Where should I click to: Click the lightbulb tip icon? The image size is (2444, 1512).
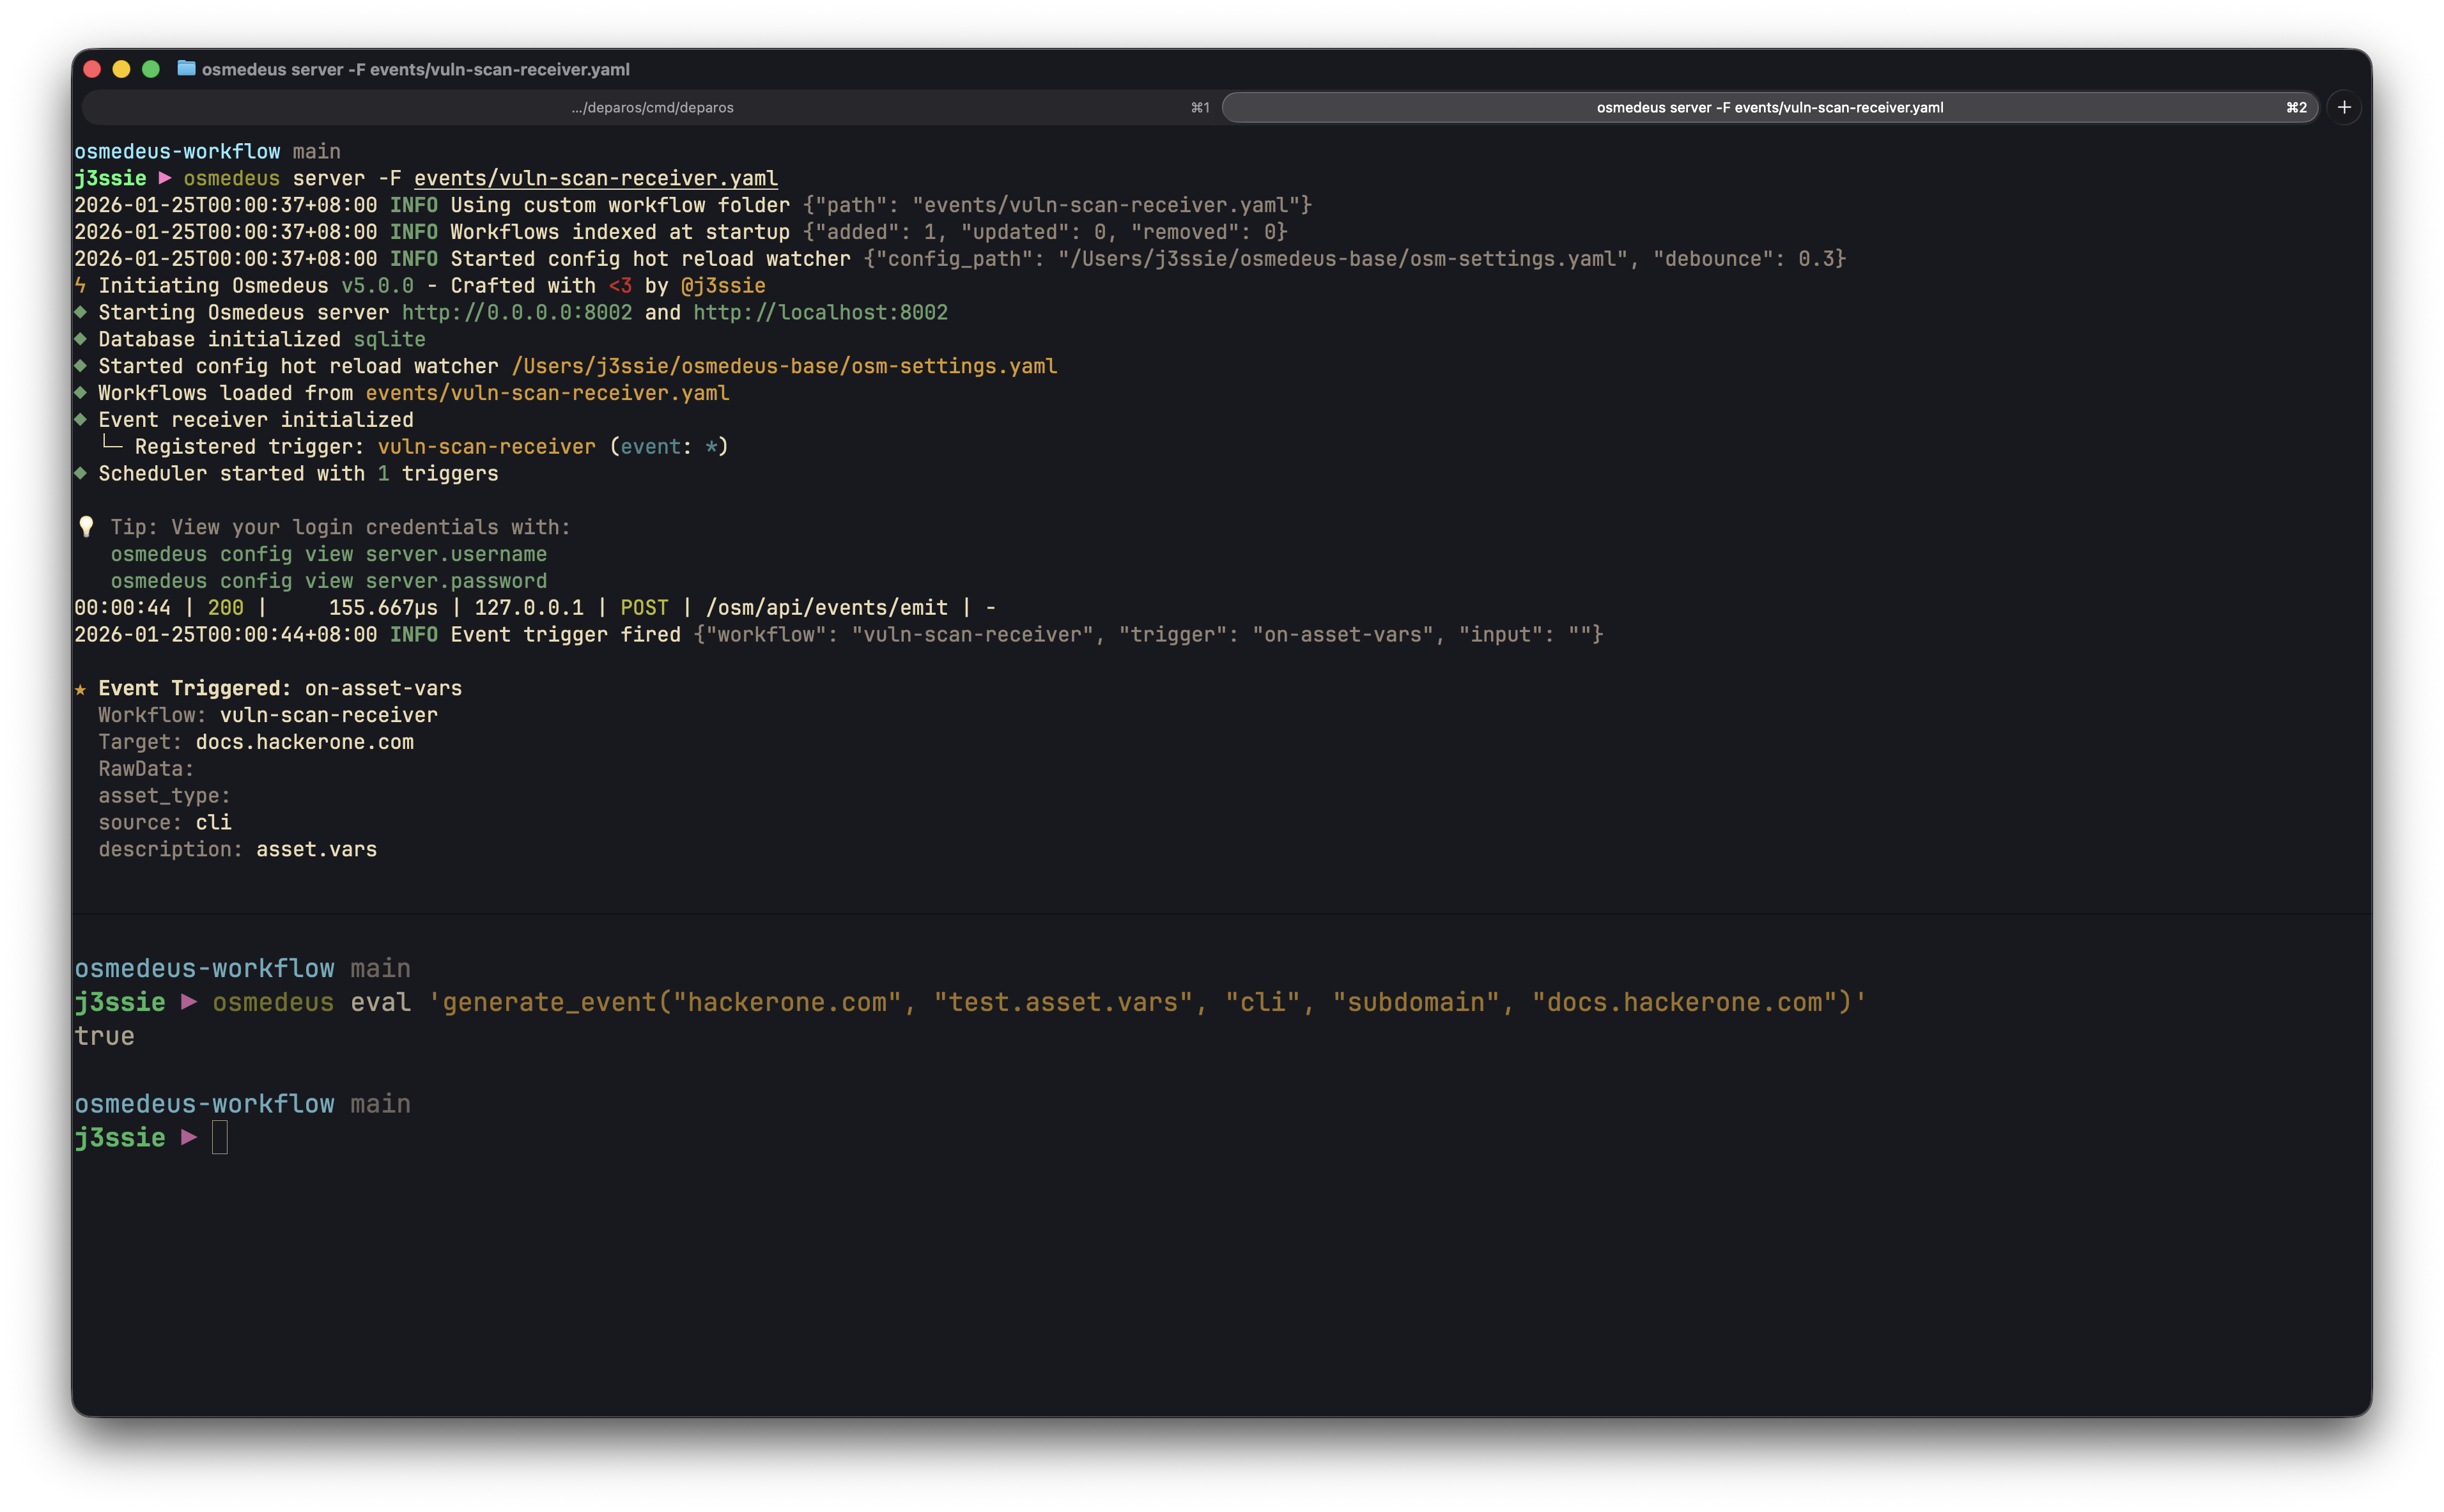click(x=86, y=527)
